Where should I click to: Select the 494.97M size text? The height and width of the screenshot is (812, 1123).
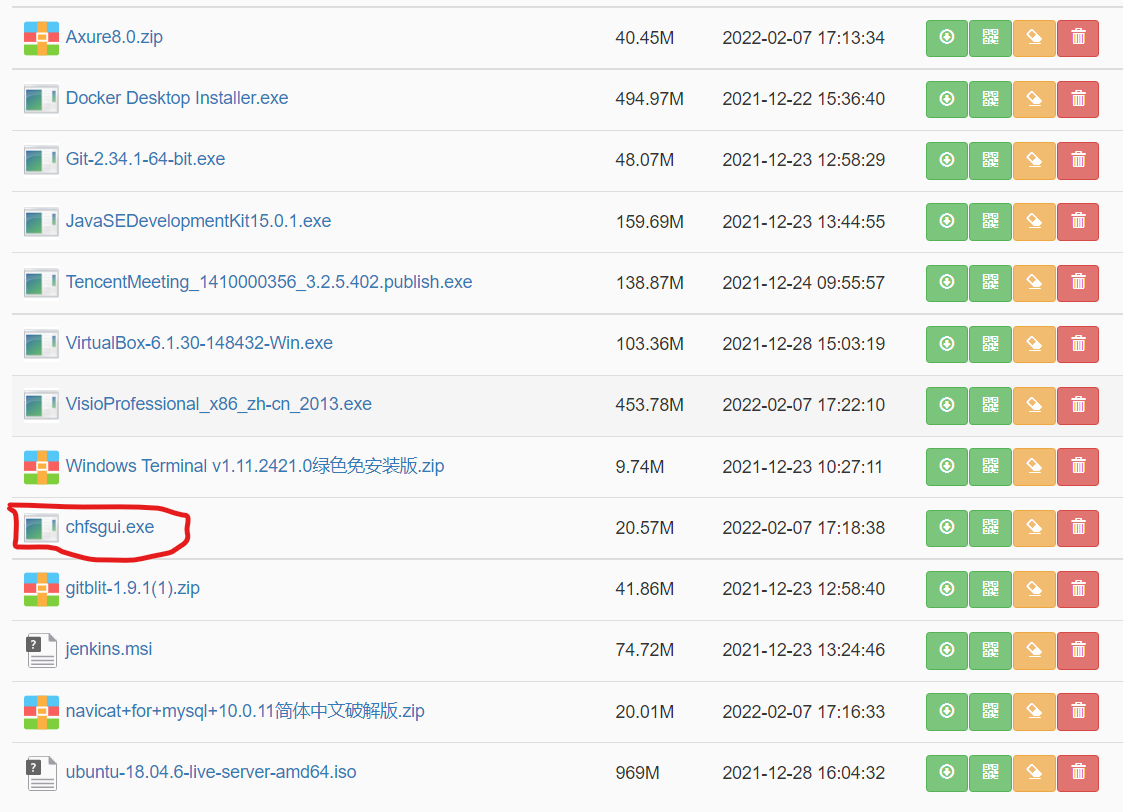pos(650,99)
